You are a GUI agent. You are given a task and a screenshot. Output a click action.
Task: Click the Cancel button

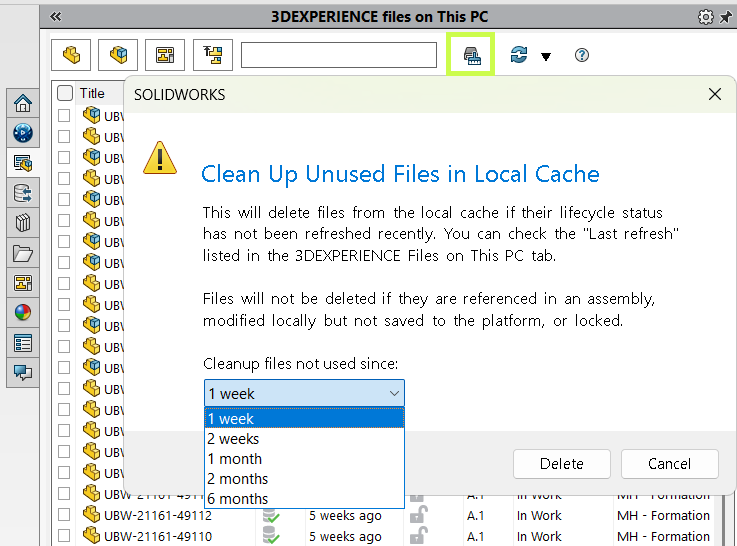(669, 464)
